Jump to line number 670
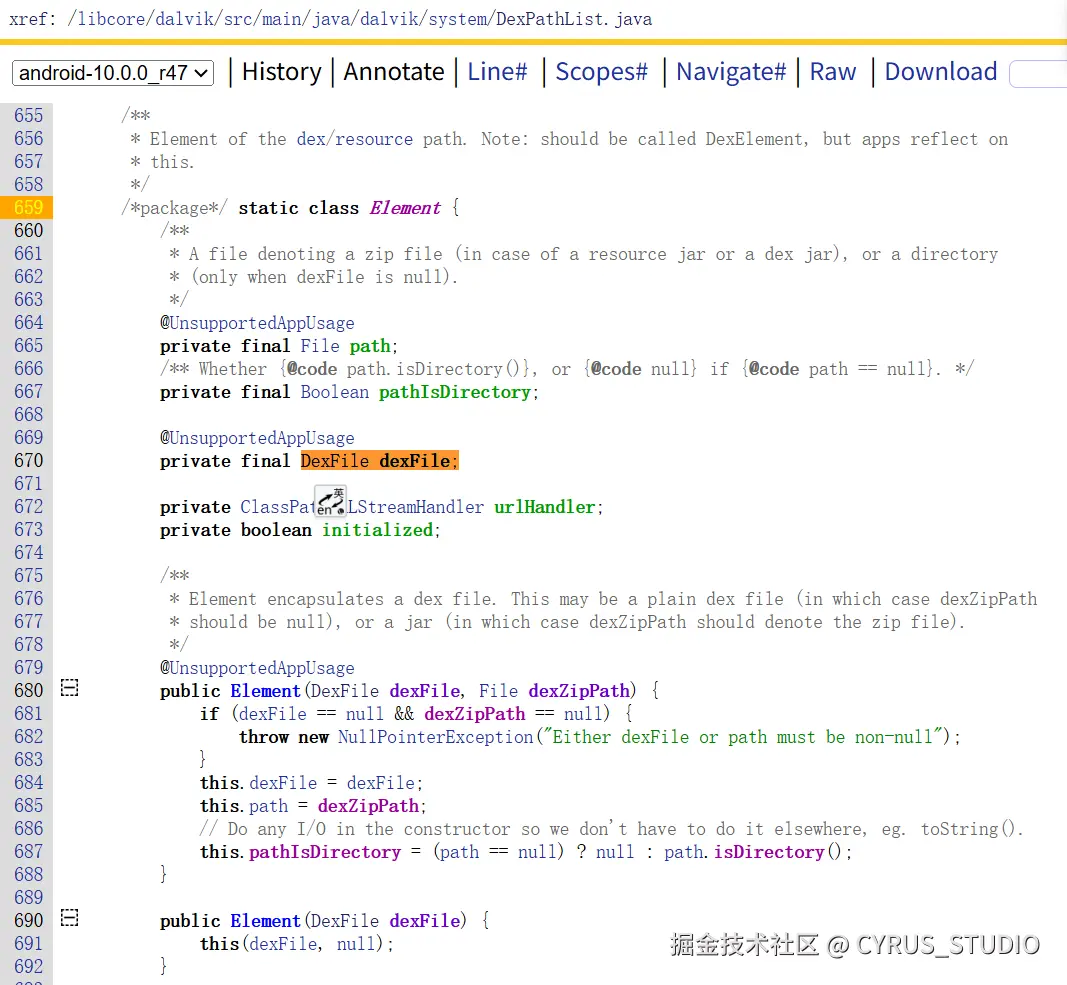The height and width of the screenshot is (985, 1067). (x=28, y=460)
